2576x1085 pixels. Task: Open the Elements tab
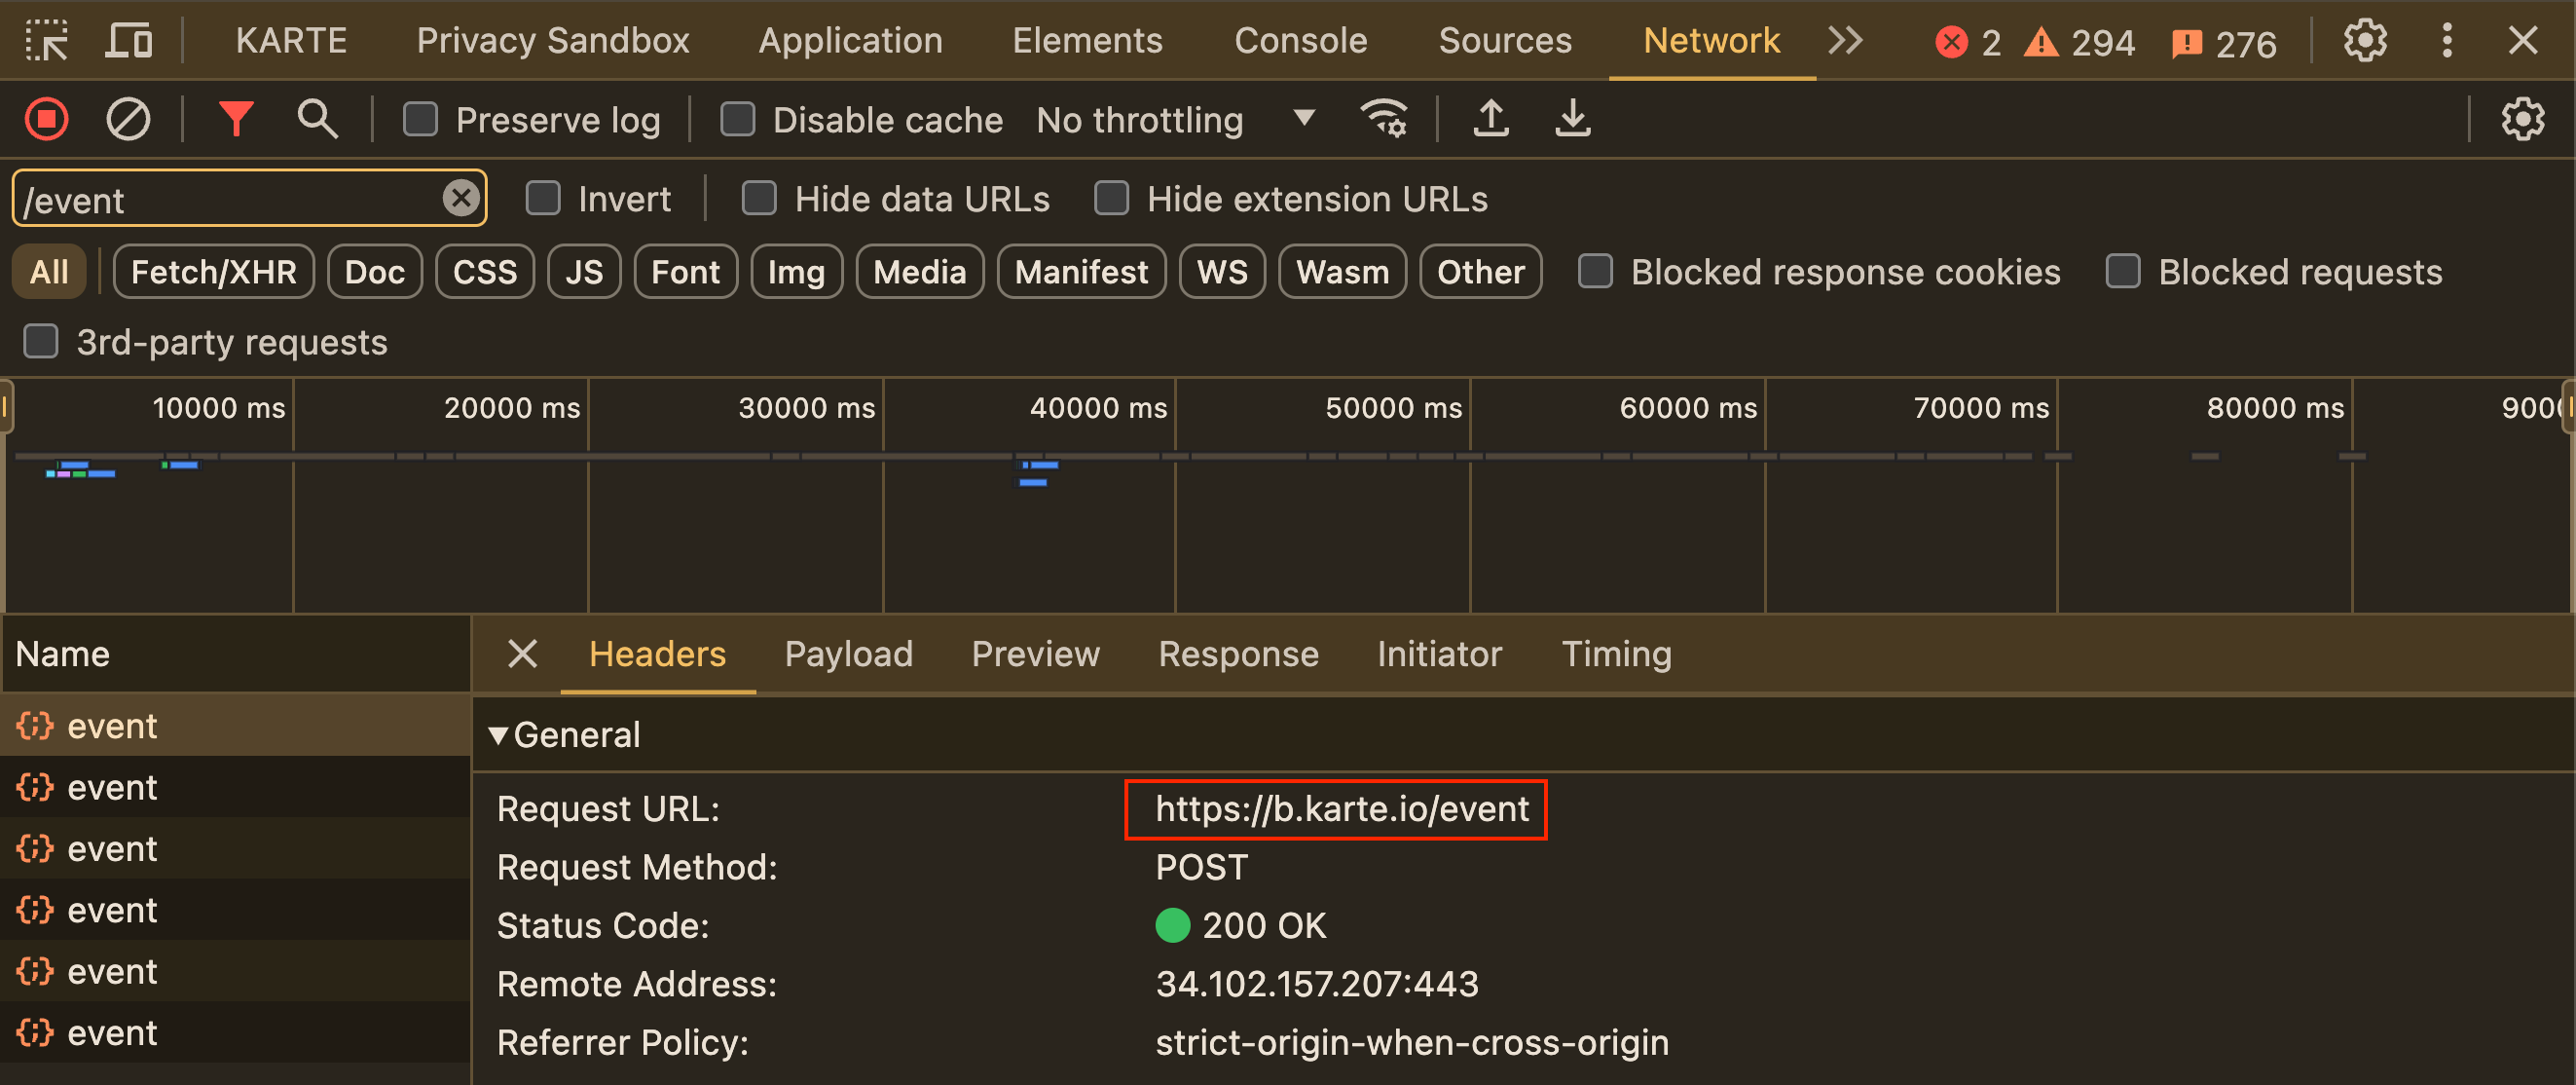1087,41
